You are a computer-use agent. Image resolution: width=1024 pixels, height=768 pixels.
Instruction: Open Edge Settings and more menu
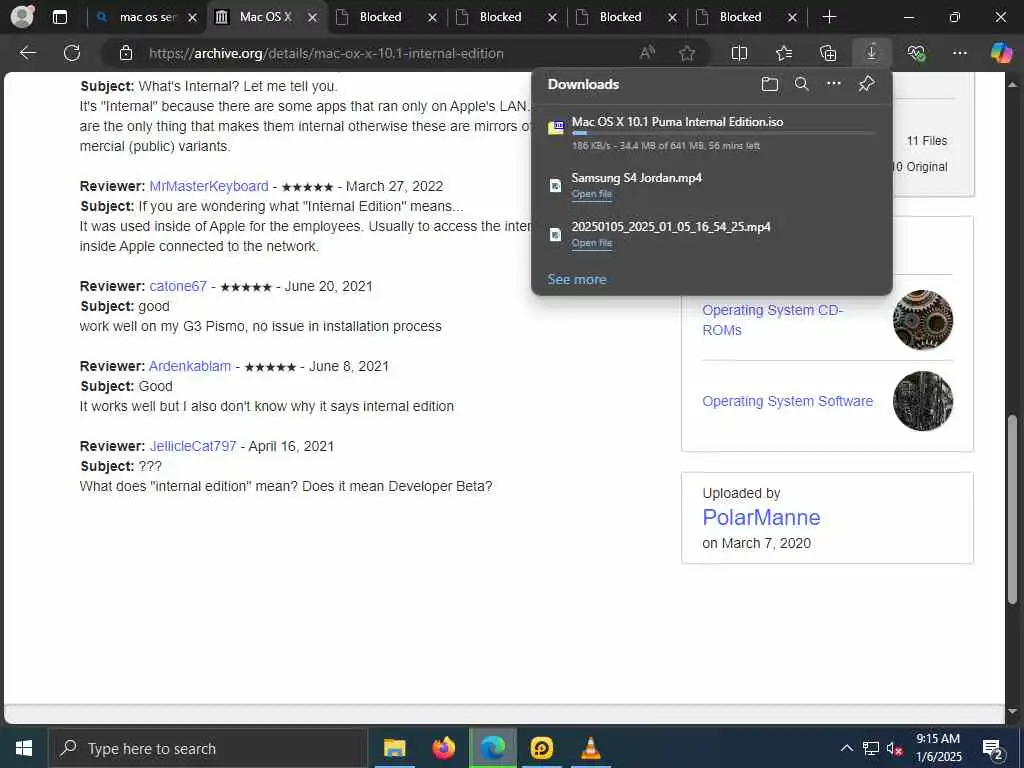[959, 53]
